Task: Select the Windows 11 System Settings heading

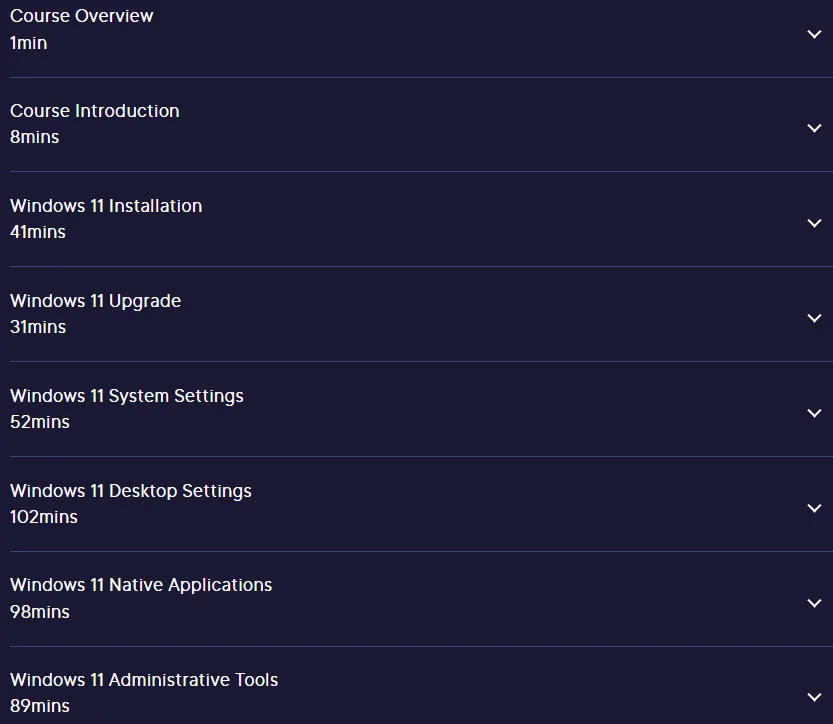Action: [x=126, y=396]
